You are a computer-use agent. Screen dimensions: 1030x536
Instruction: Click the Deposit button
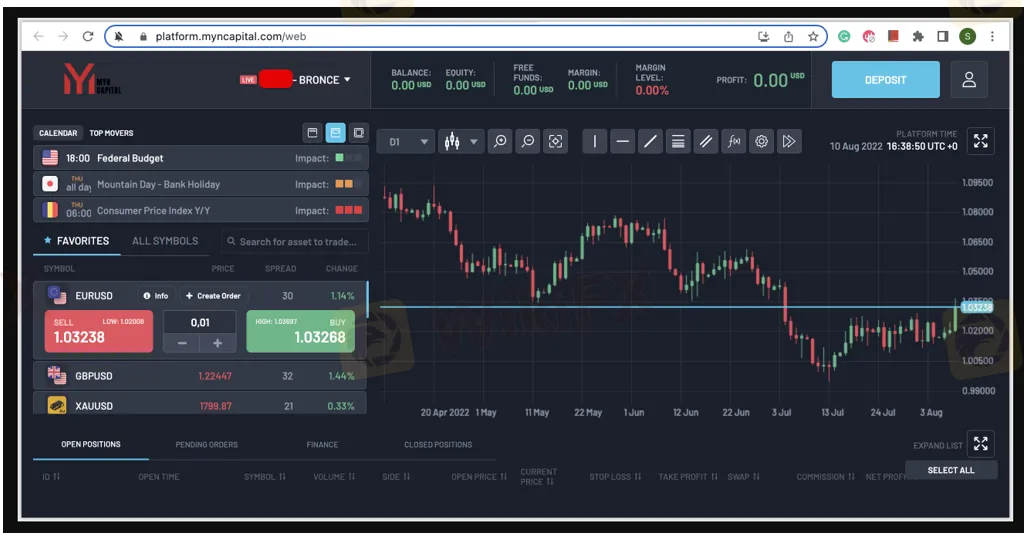click(x=885, y=79)
